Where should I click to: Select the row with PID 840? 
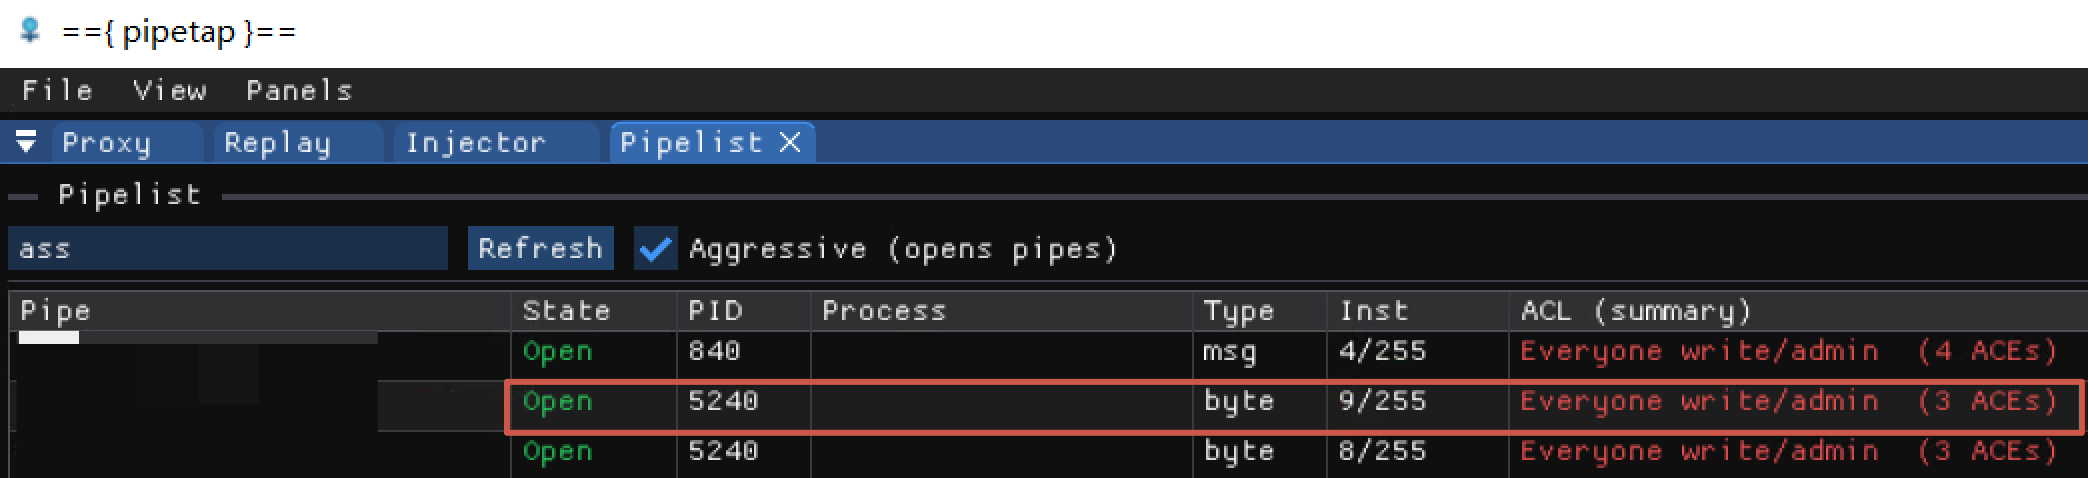(x=1048, y=352)
